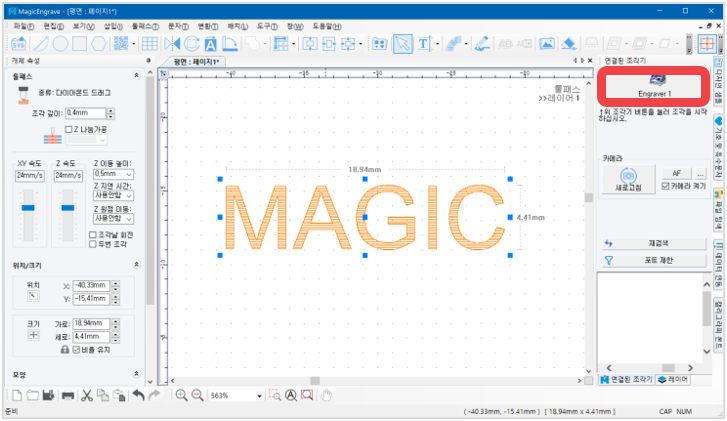Select the Arrow pointer tool
This screenshot has height=421, width=727.
click(x=403, y=44)
